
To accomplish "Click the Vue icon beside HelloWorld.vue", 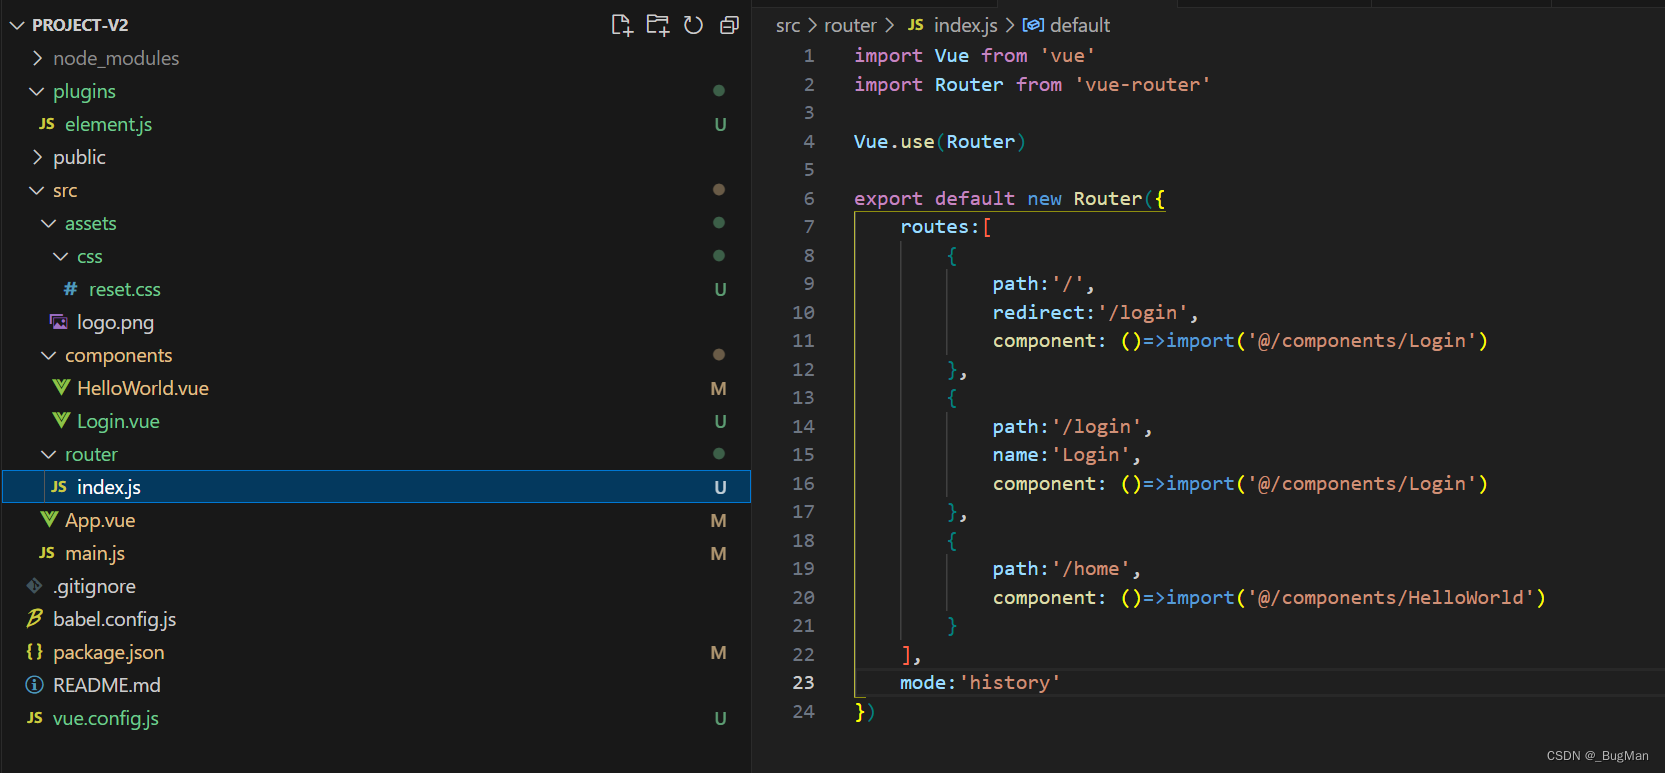I will [x=61, y=388].
